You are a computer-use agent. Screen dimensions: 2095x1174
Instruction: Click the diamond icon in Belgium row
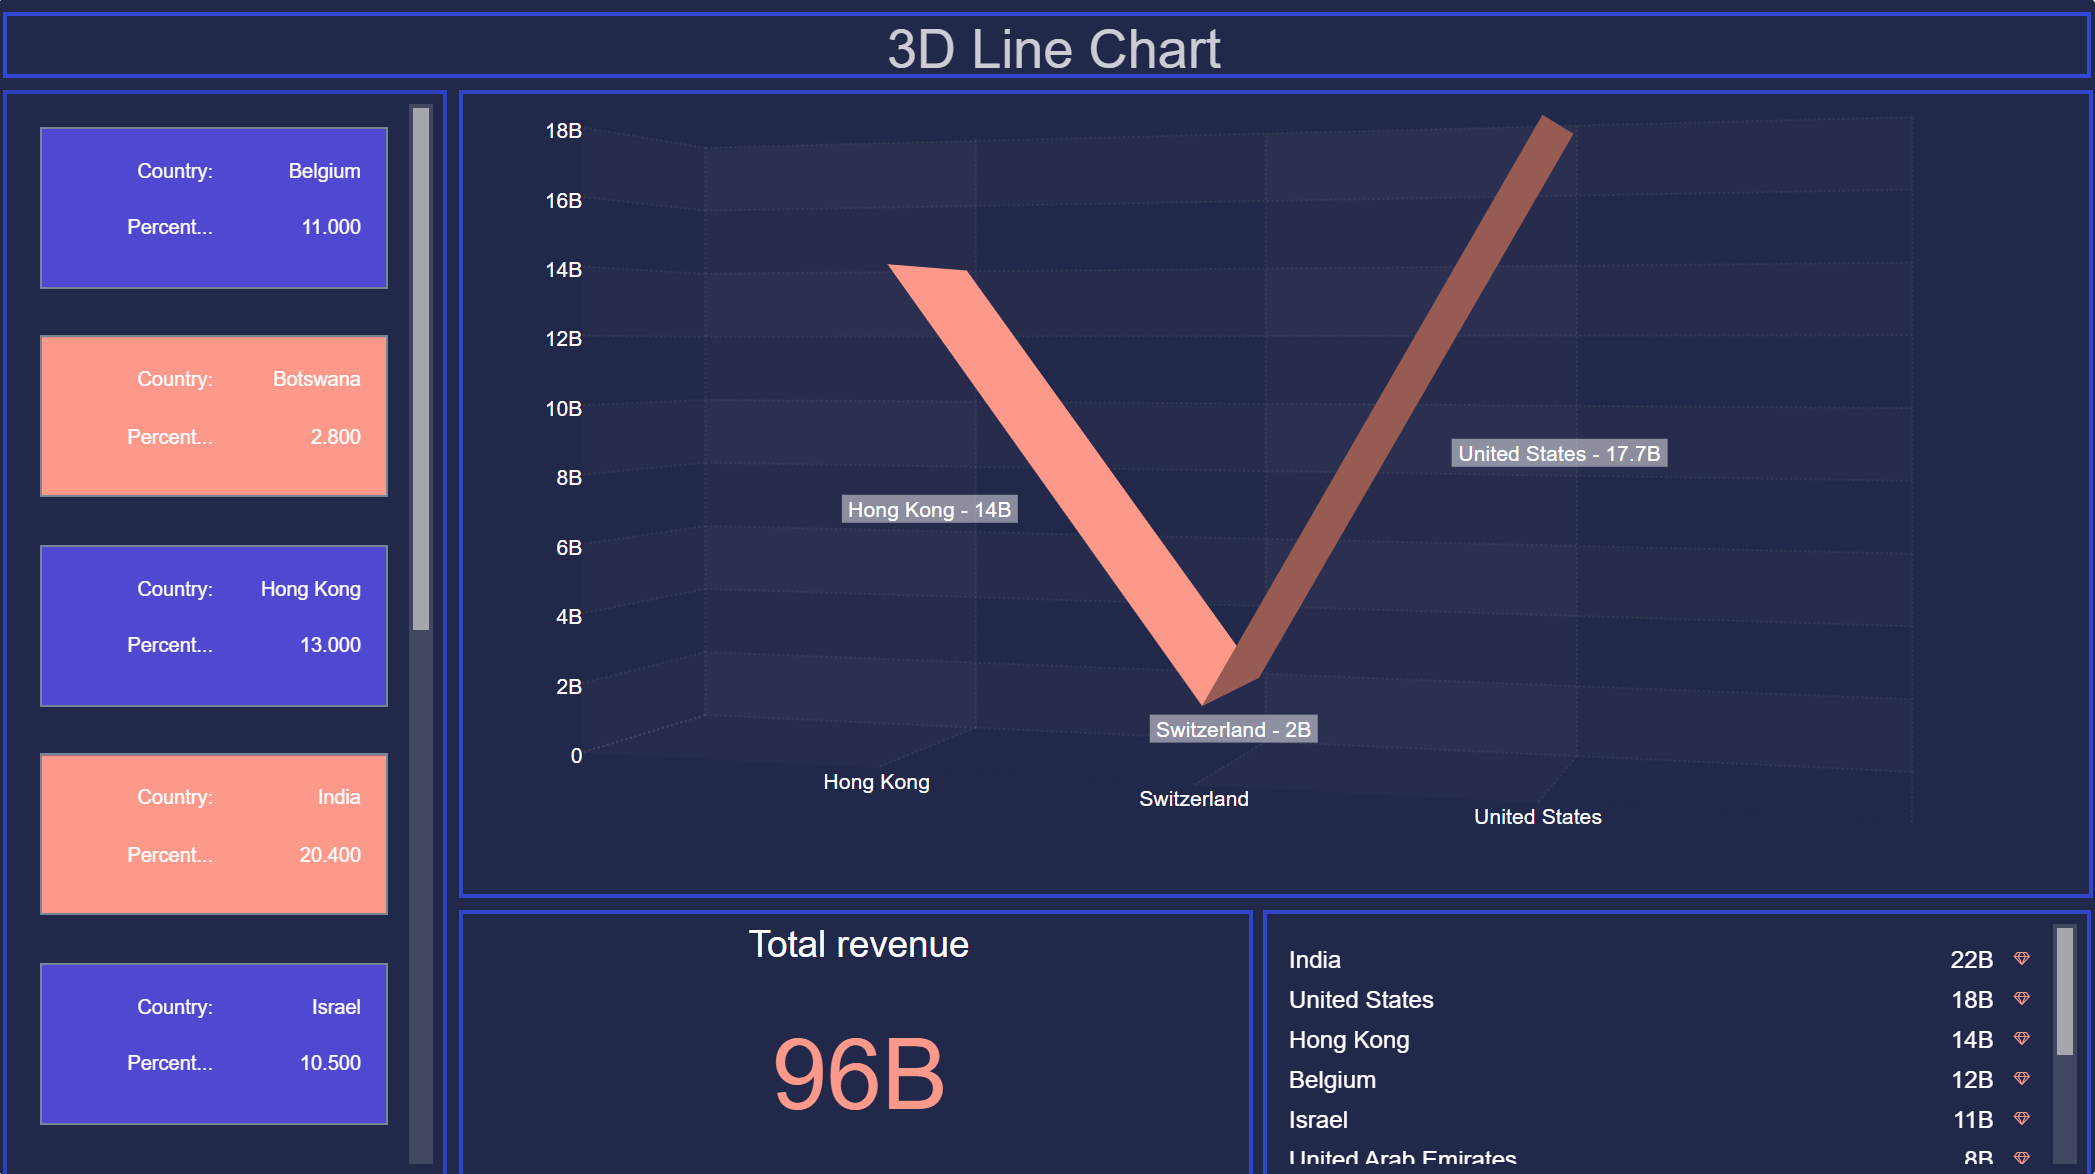2021,1079
